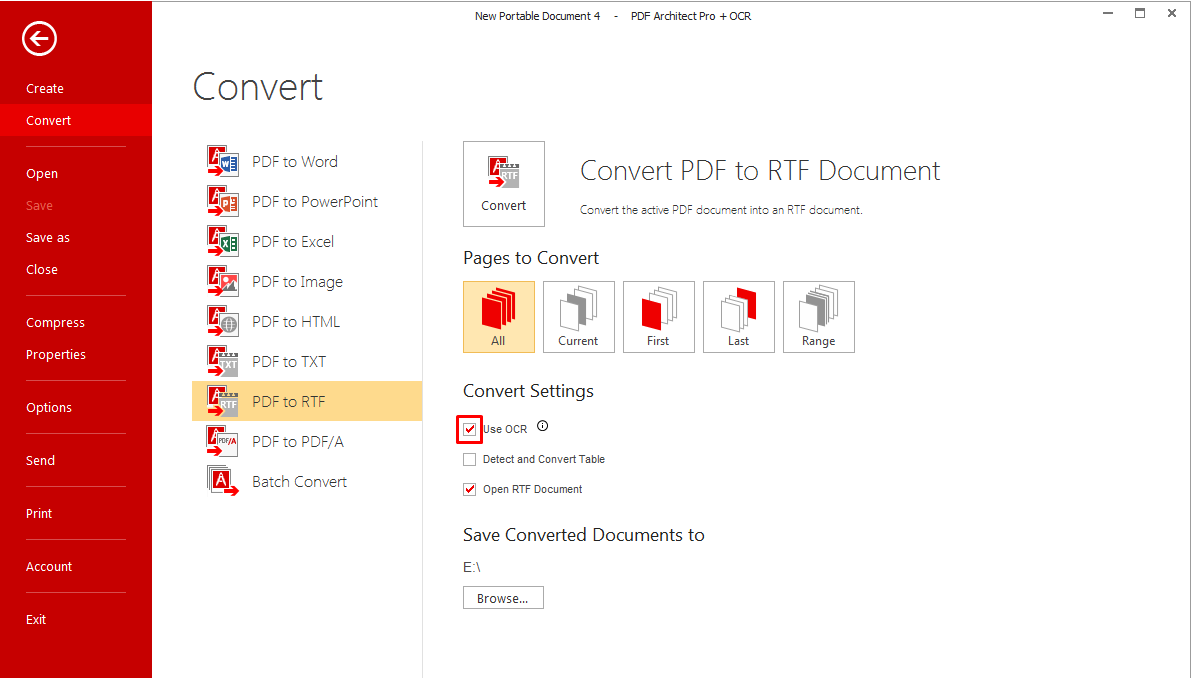Image resolution: width=1191 pixels, height=678 pixels.
Task: Click the Browse... button
Action: coord(503,598)
